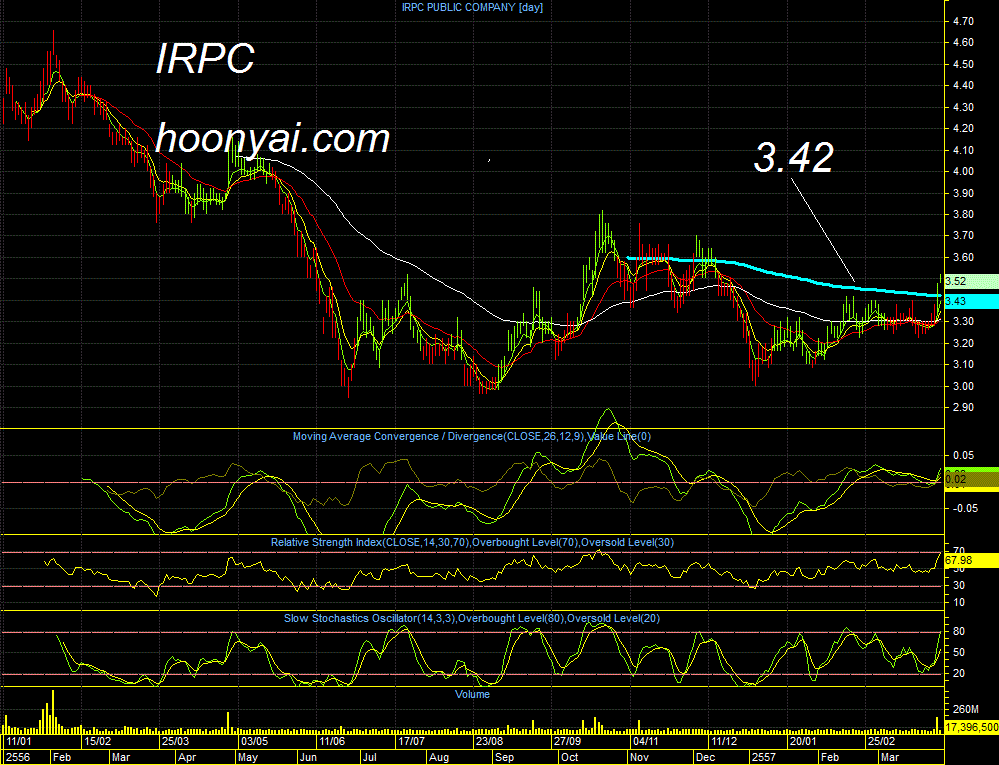Select the 27/09 date label
The image size is (999, 765).
[x=568, y=741]
